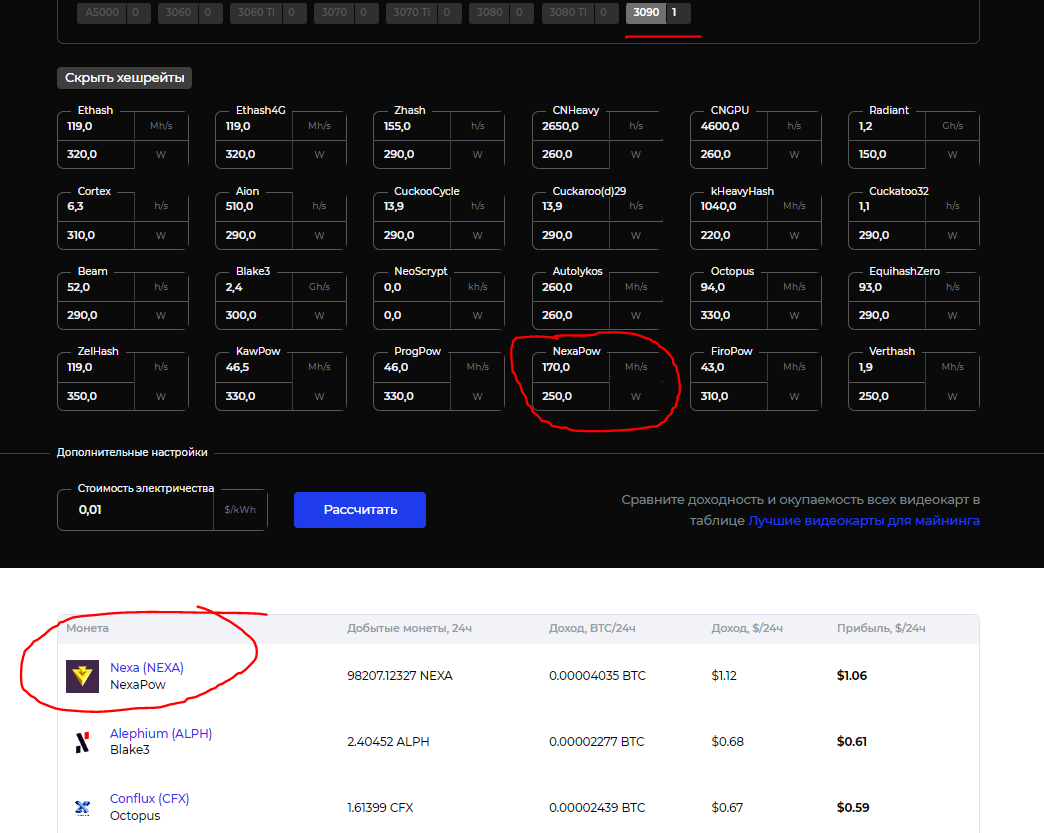Edit Beam hashrate field 52,0

point(96,287)
